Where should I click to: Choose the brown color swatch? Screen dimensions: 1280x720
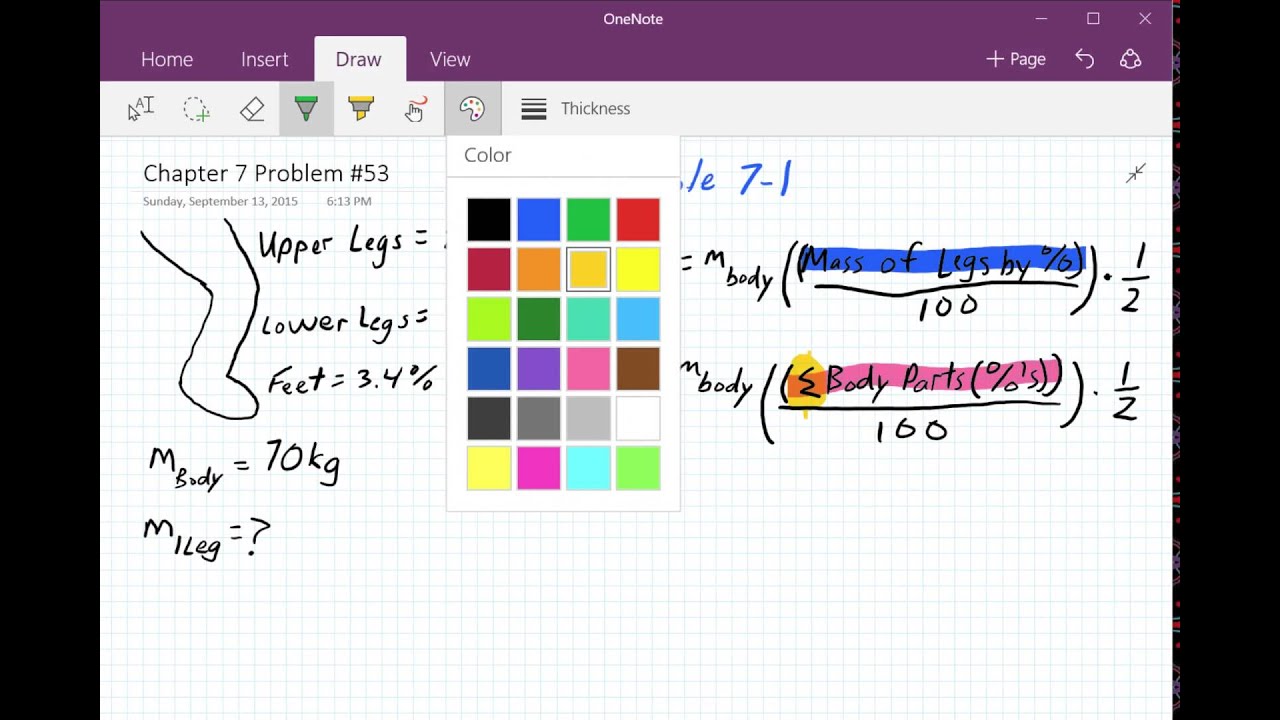click(638, 369)
